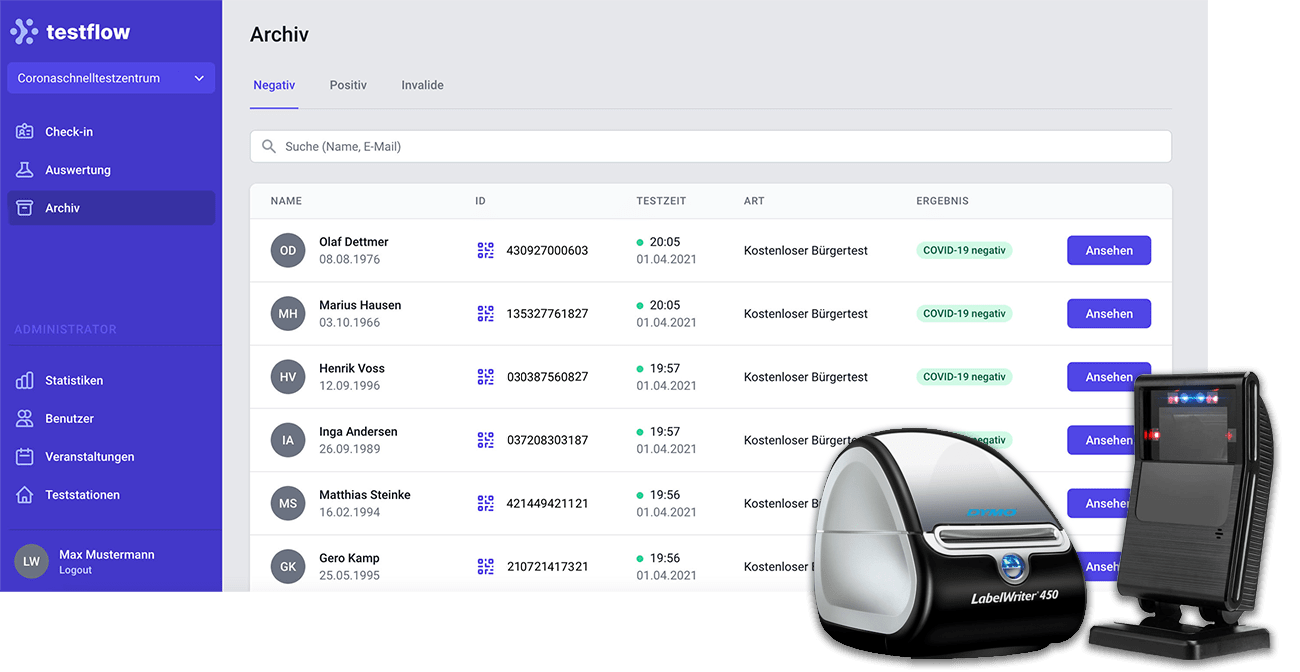This screenshot has height=672, width=1300.
Task: Open the Auswertung flask icon
Action: coord(25,170)
